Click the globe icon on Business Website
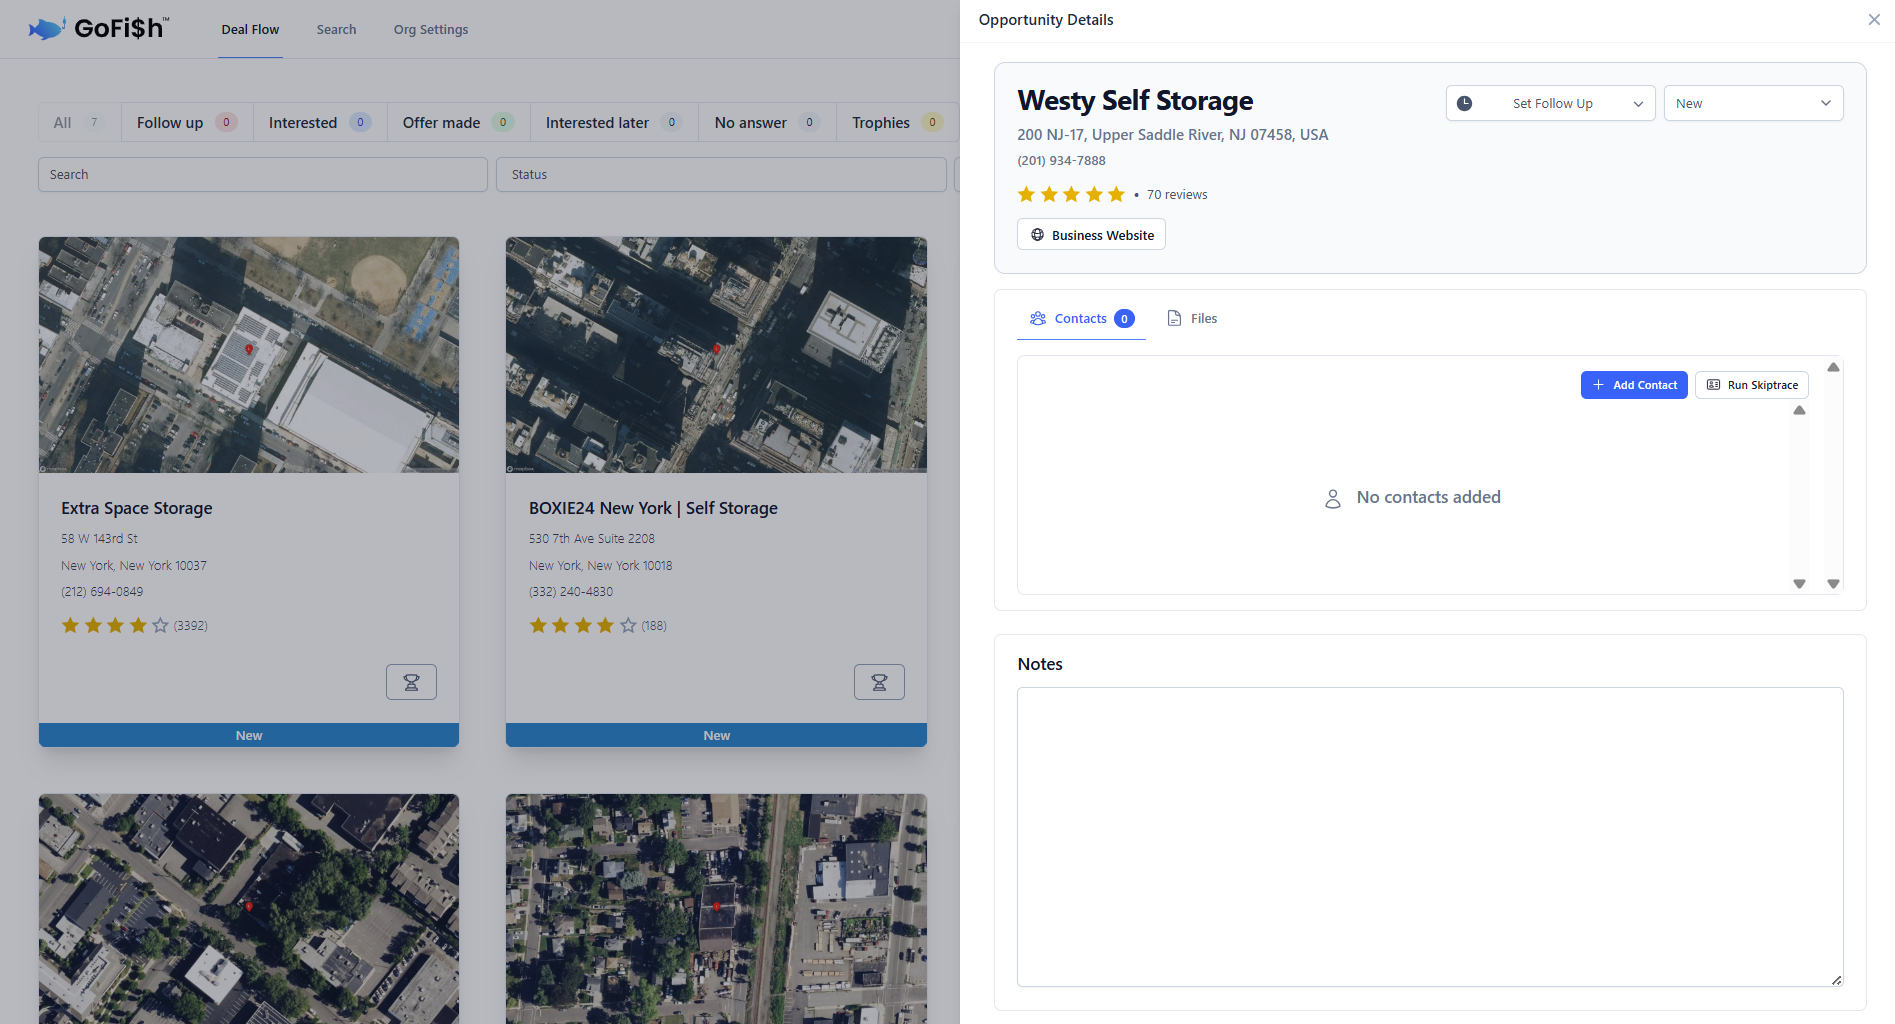This screenshot has height=1024, width=1895. [x=1037, y=235]
